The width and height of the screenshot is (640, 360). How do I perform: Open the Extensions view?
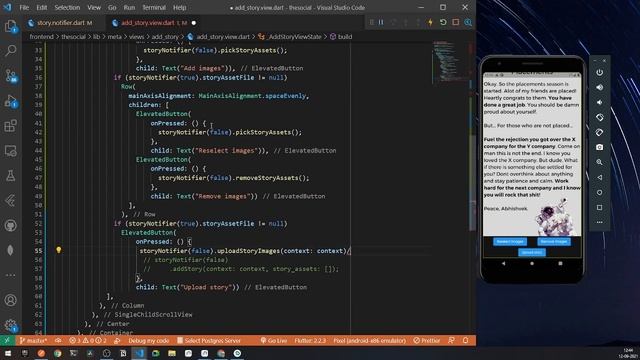point(11,126)
